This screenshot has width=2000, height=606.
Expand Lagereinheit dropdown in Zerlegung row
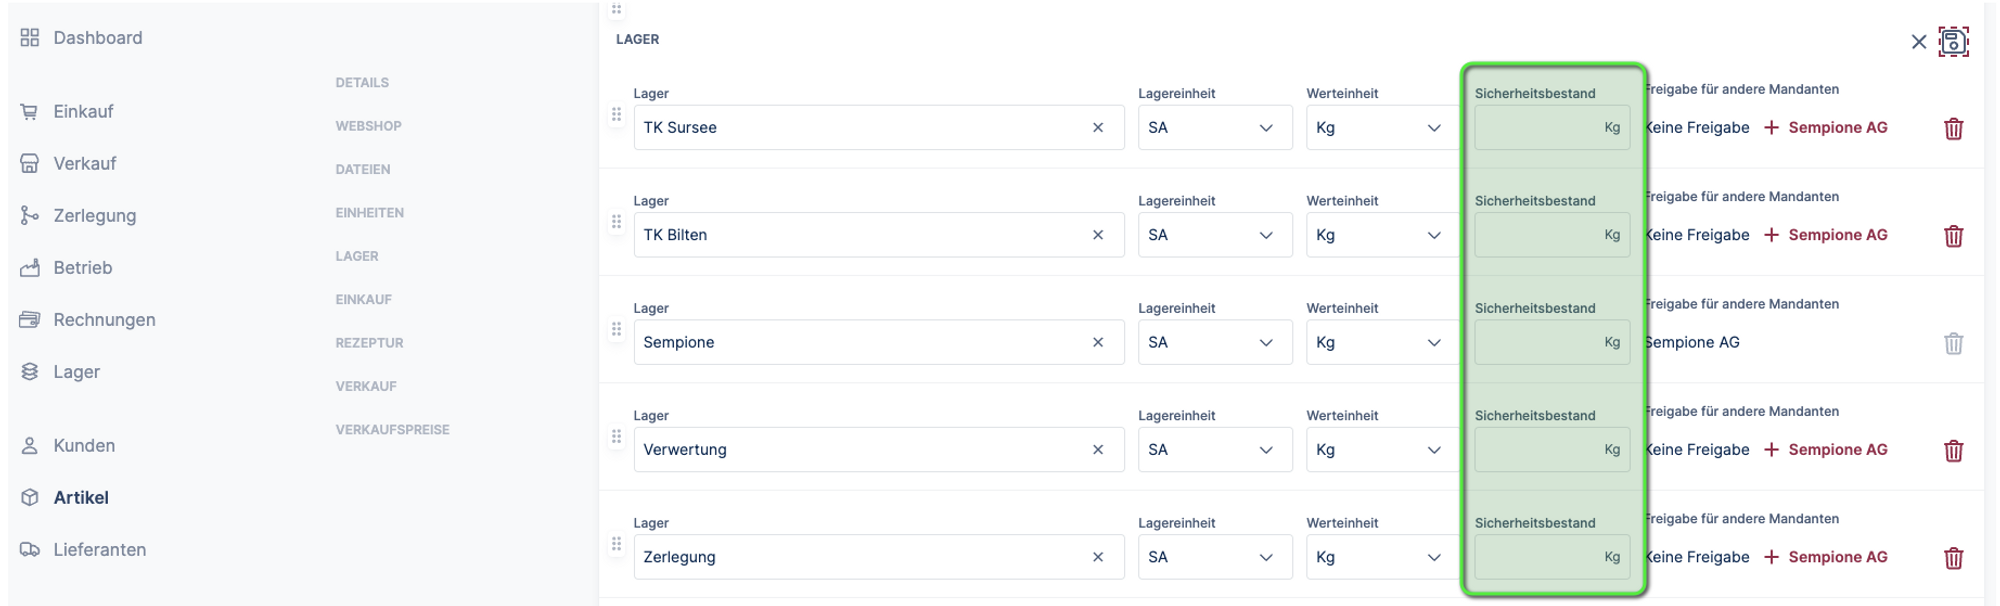[x=1214, y=558]
